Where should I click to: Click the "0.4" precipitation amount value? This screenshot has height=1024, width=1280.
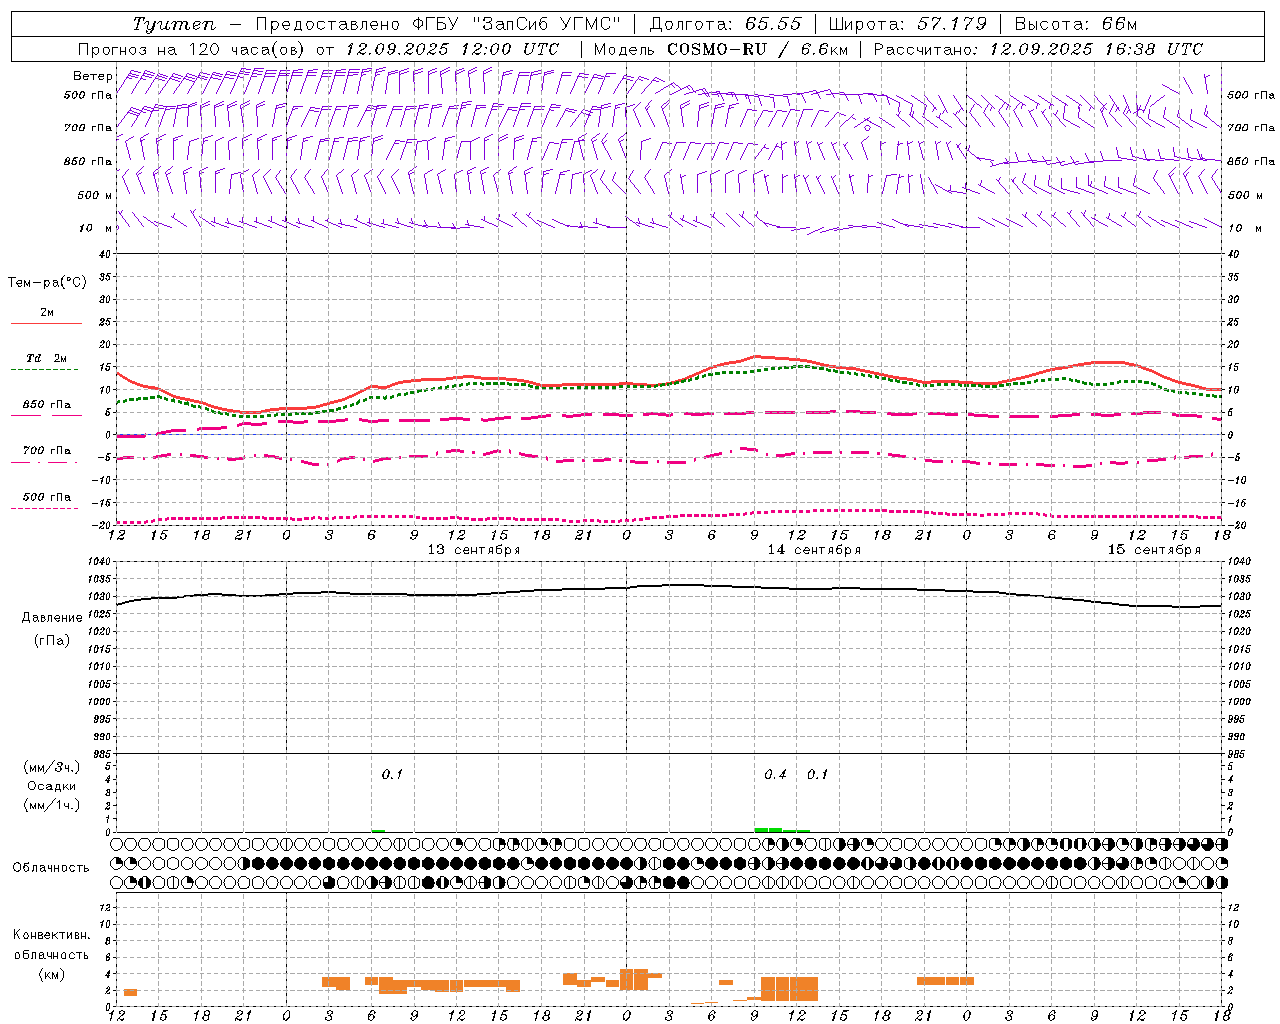(775, 774)
